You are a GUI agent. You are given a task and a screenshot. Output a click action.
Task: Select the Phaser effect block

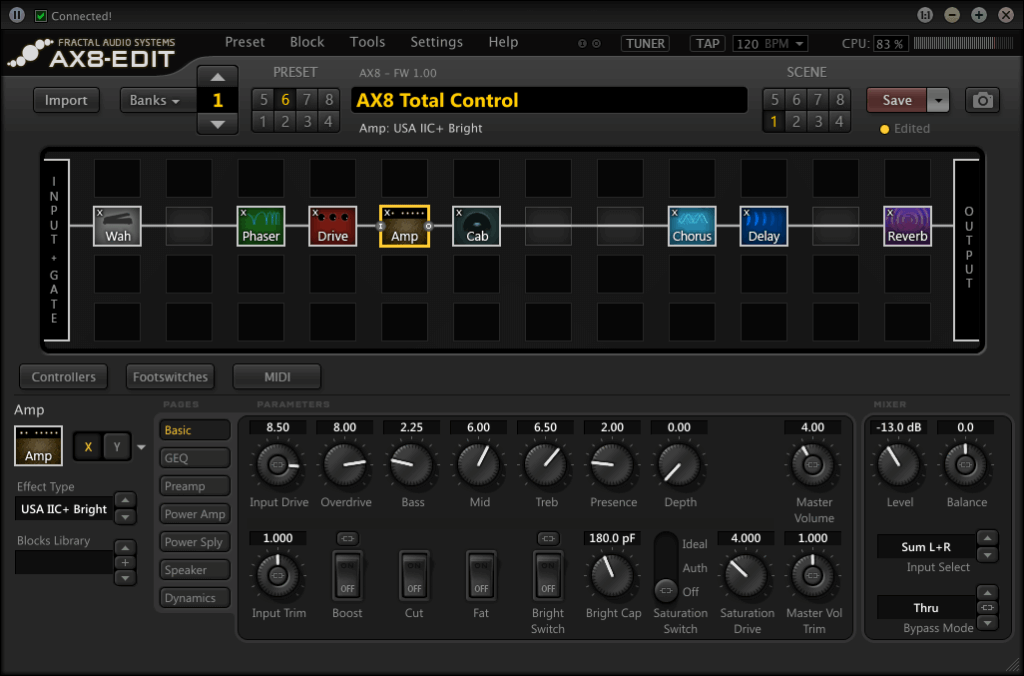pyautogui.click(x=261, y=226)
